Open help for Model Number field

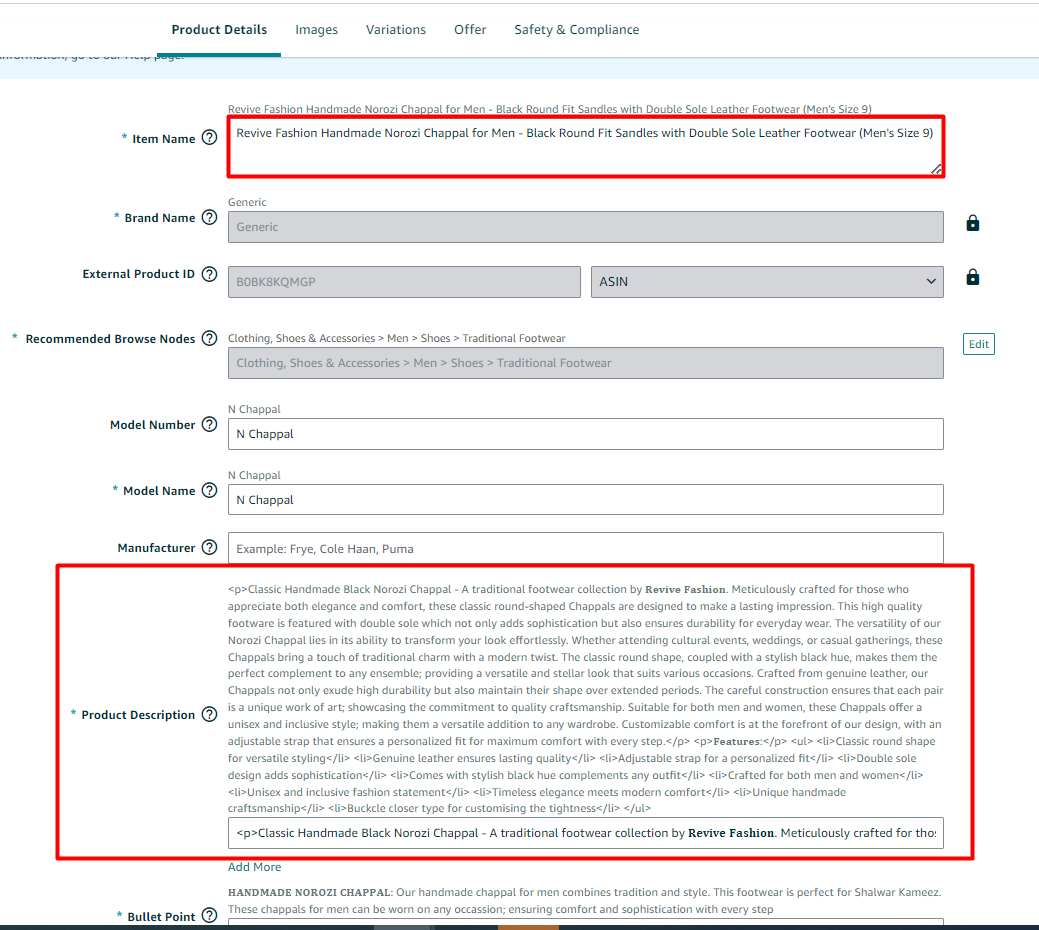click(x=209, y=425)
